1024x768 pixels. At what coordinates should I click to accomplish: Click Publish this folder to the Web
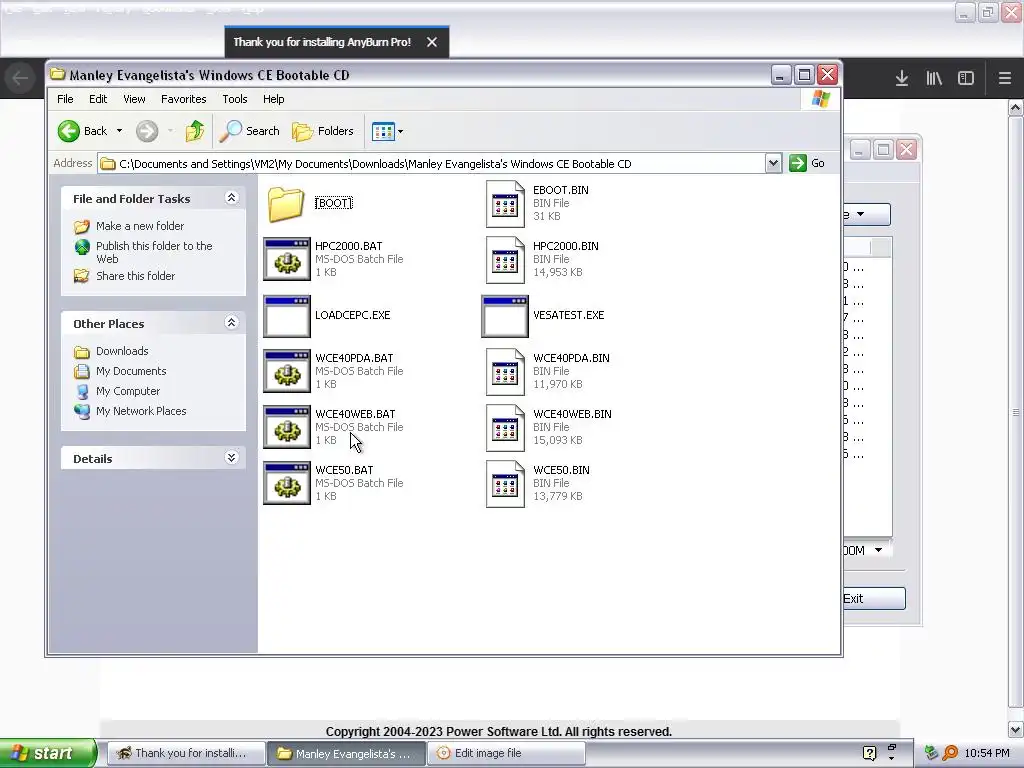click(154, 252)
